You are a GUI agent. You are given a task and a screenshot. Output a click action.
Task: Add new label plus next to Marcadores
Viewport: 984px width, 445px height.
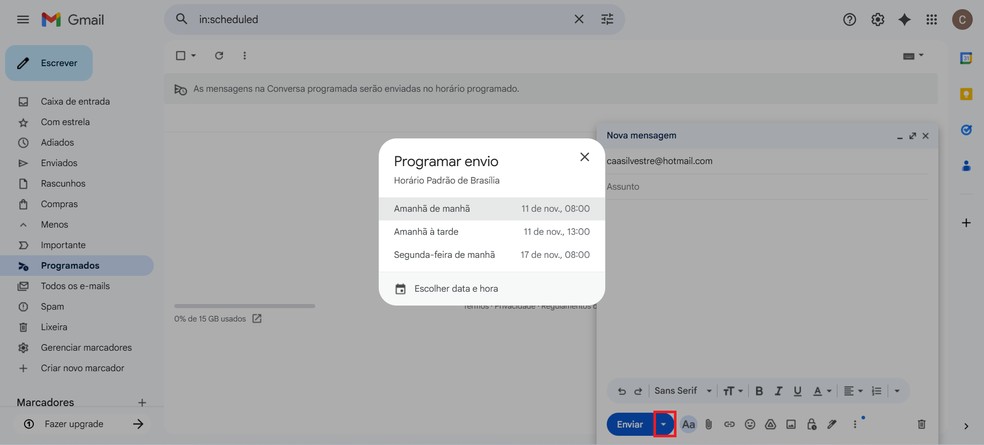click(142, 402)
